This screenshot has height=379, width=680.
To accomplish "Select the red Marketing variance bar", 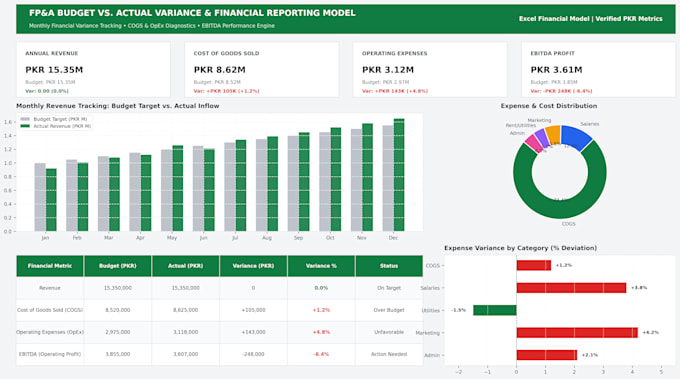I will click(x=577, y=333).
